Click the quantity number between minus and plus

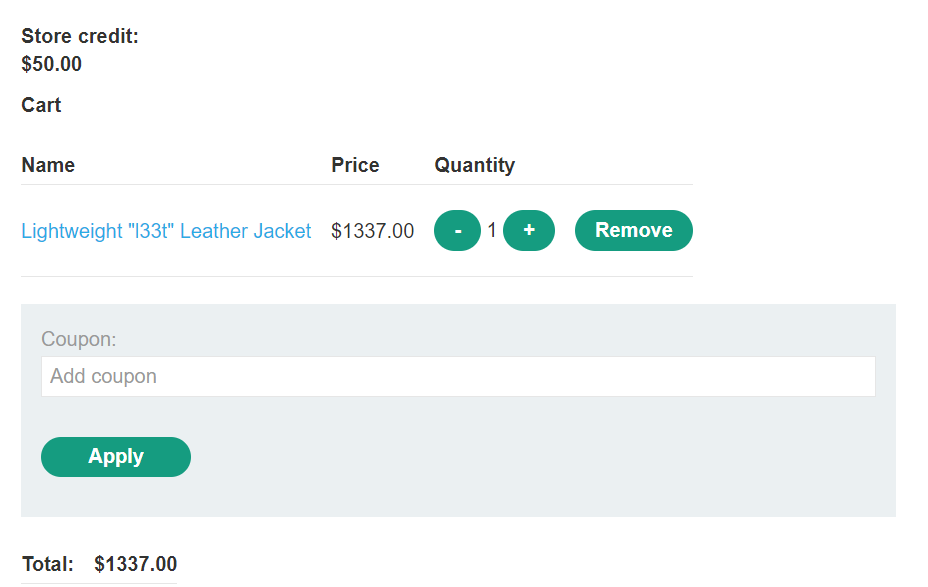coord(492,231)
